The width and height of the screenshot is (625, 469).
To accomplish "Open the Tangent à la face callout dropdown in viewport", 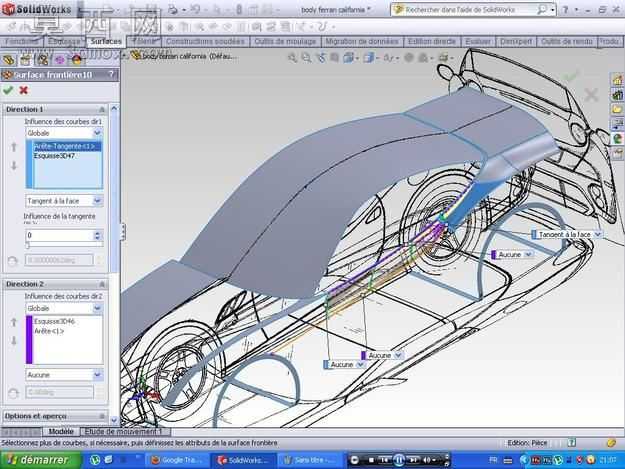I will [597, 235].
